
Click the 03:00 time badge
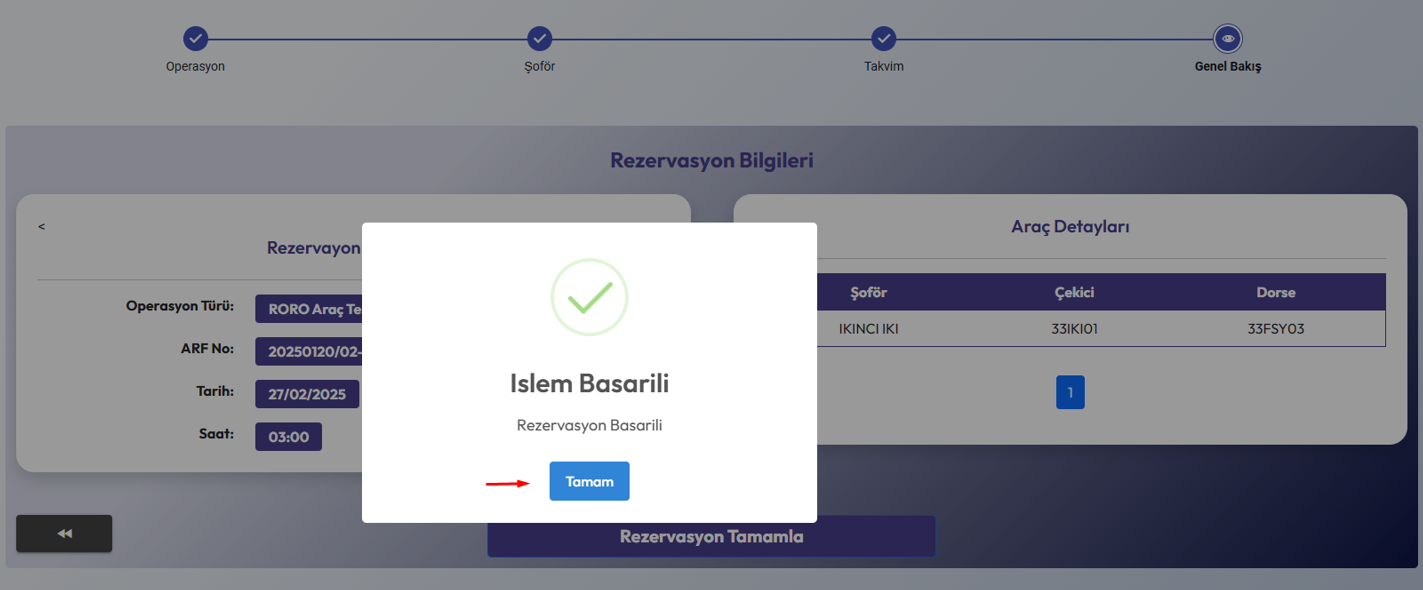pyautogui.click(x=288, y=437)
